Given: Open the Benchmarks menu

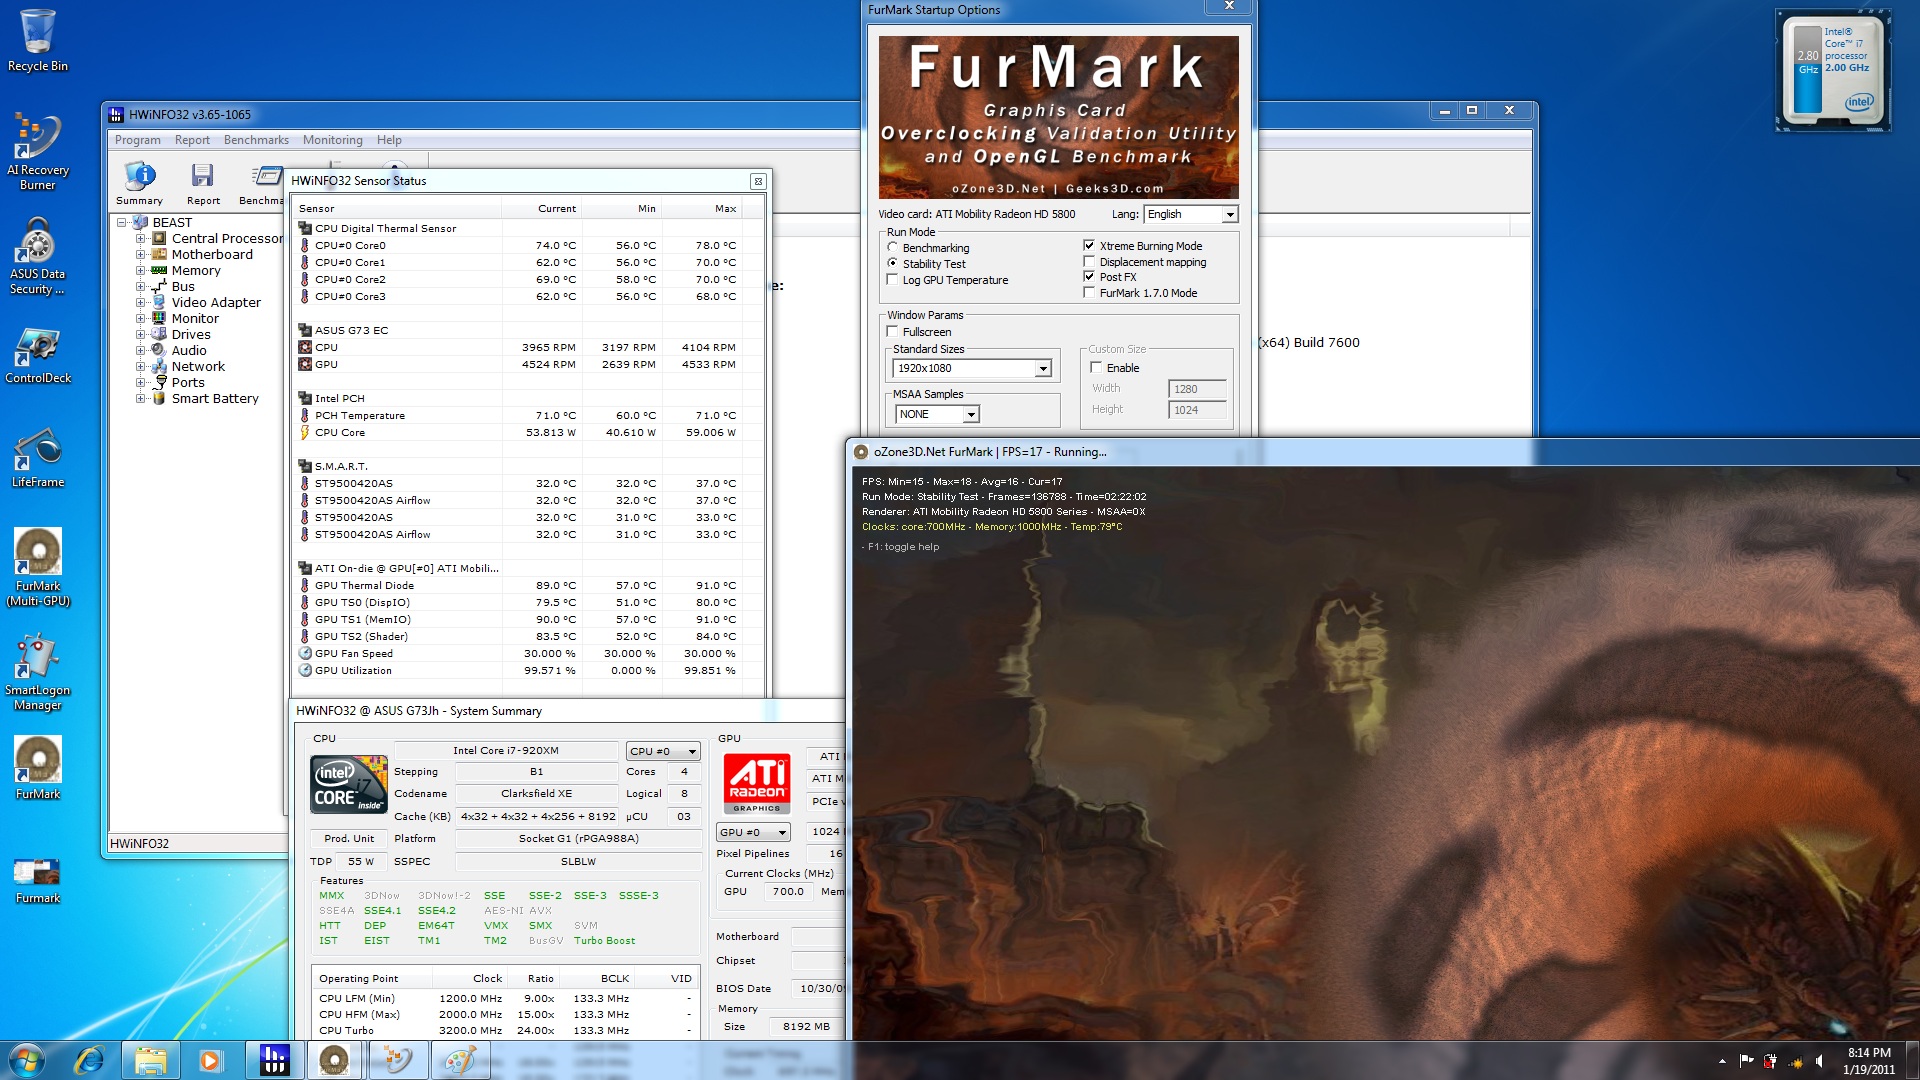Looking at the screenshot, I should 256,140.
